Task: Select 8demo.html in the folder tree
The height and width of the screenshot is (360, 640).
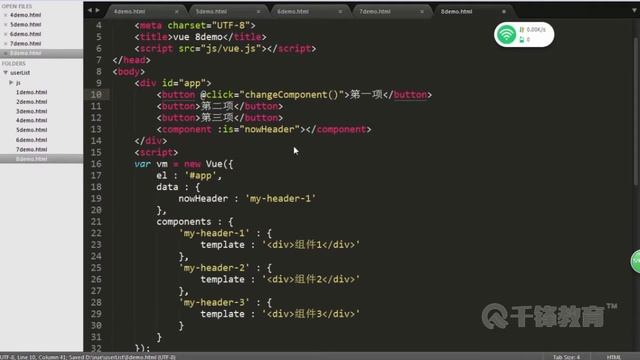Action: 31,159
